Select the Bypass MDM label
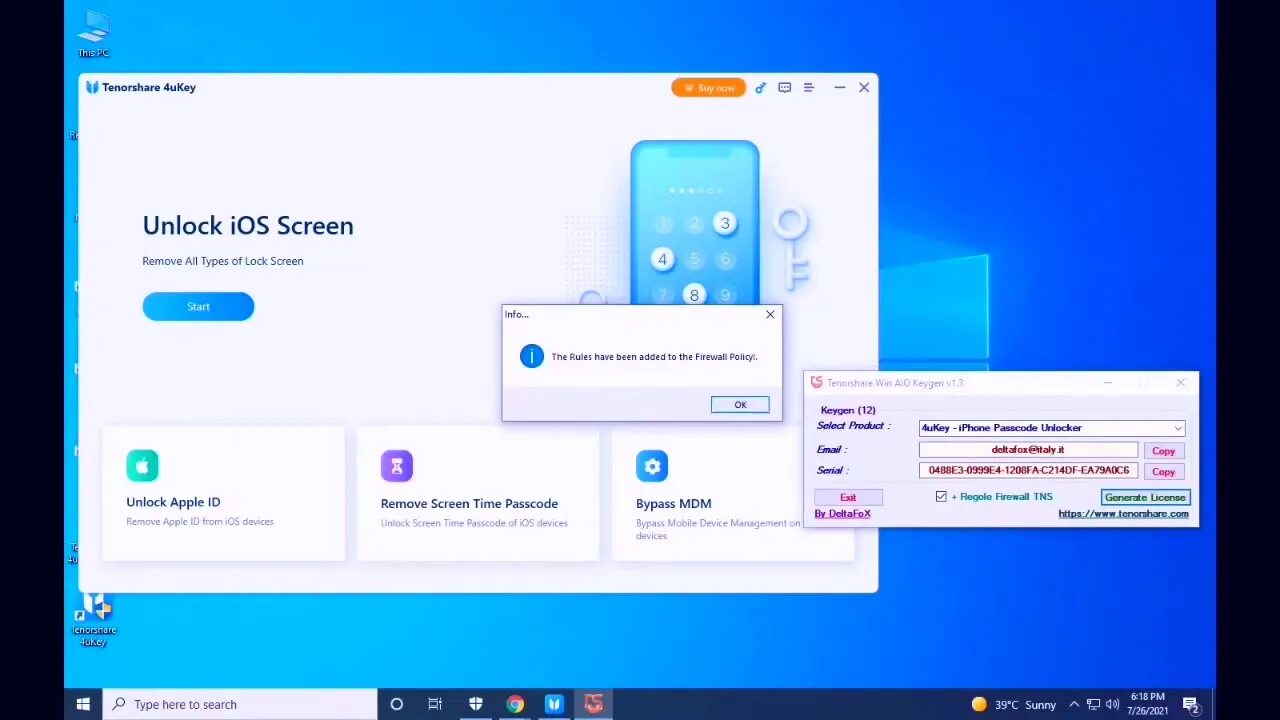The height and width of the screenshot is (720, 1280). [x=674, y=503]
